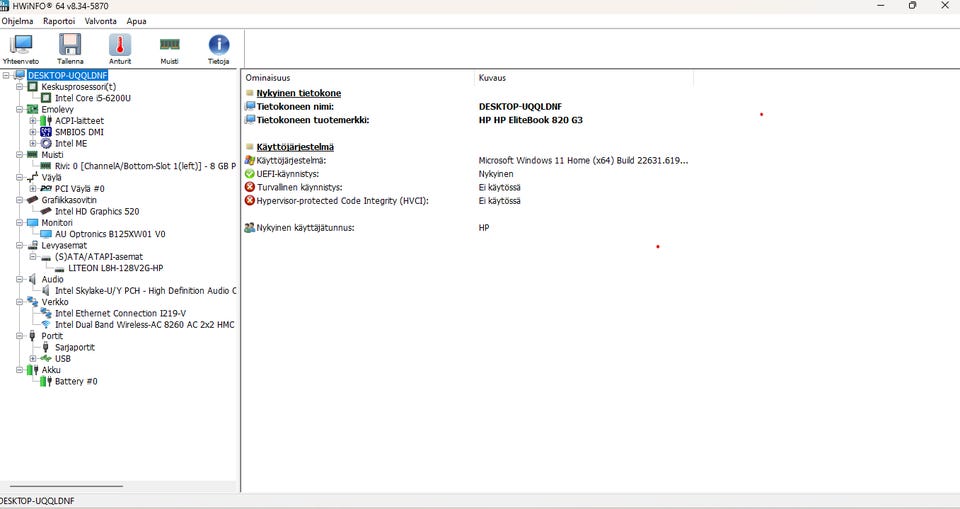This screenshot has height=509, width=960.
Task: Expand the USB tree node
Action: coord(33,358)
